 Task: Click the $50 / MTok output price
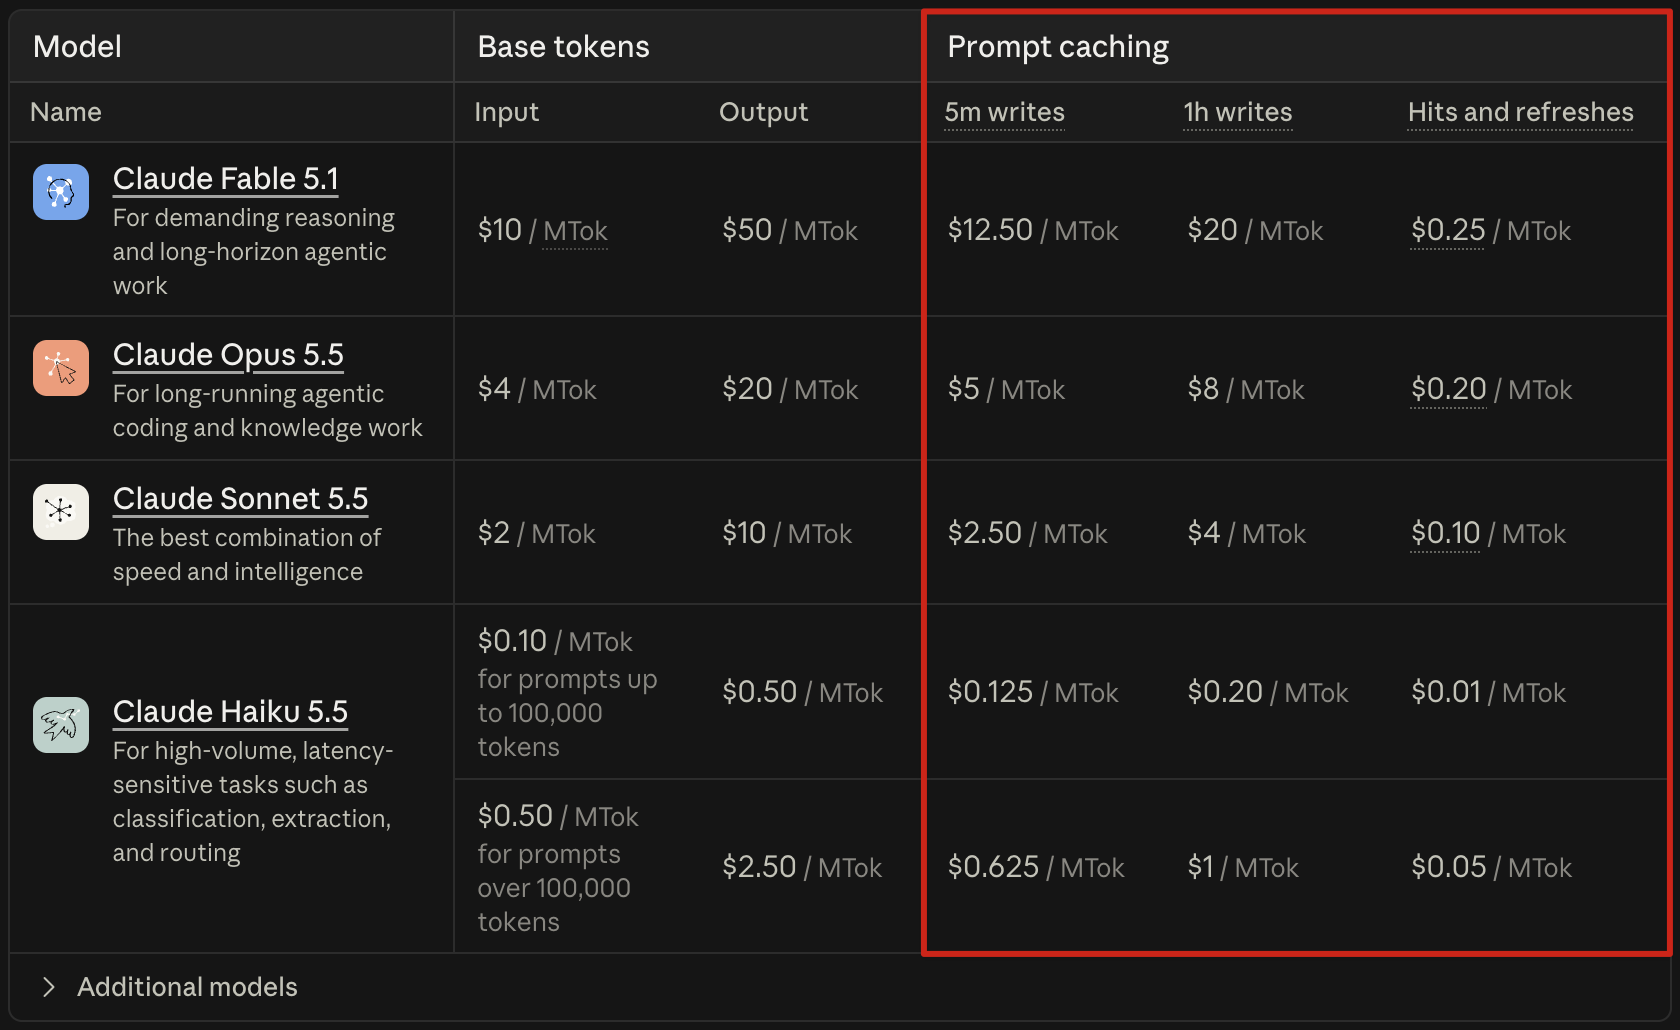point(790,231)
